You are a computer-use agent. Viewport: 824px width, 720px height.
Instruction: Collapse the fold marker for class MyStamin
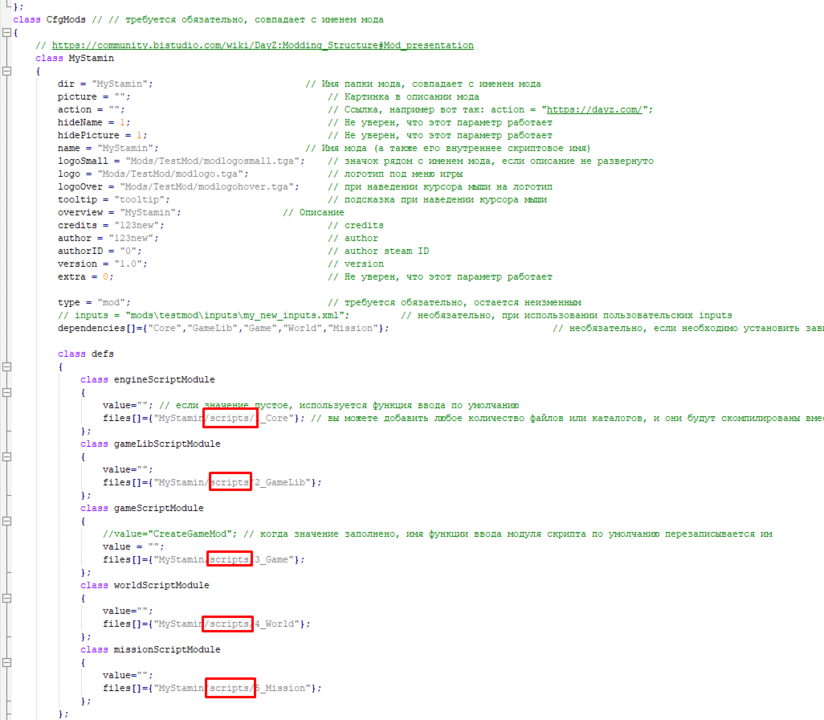[6, 71]
